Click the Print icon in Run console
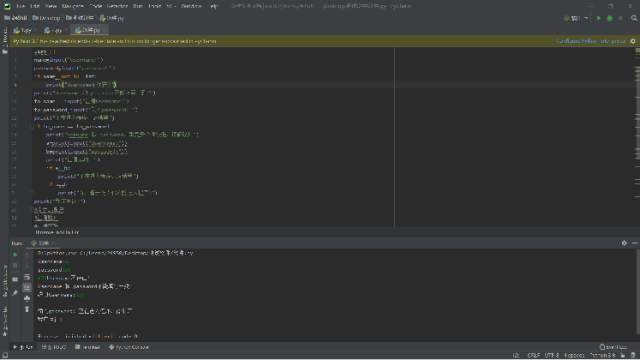The height and width of the screenshot is (360, 640). coord(27,298)
